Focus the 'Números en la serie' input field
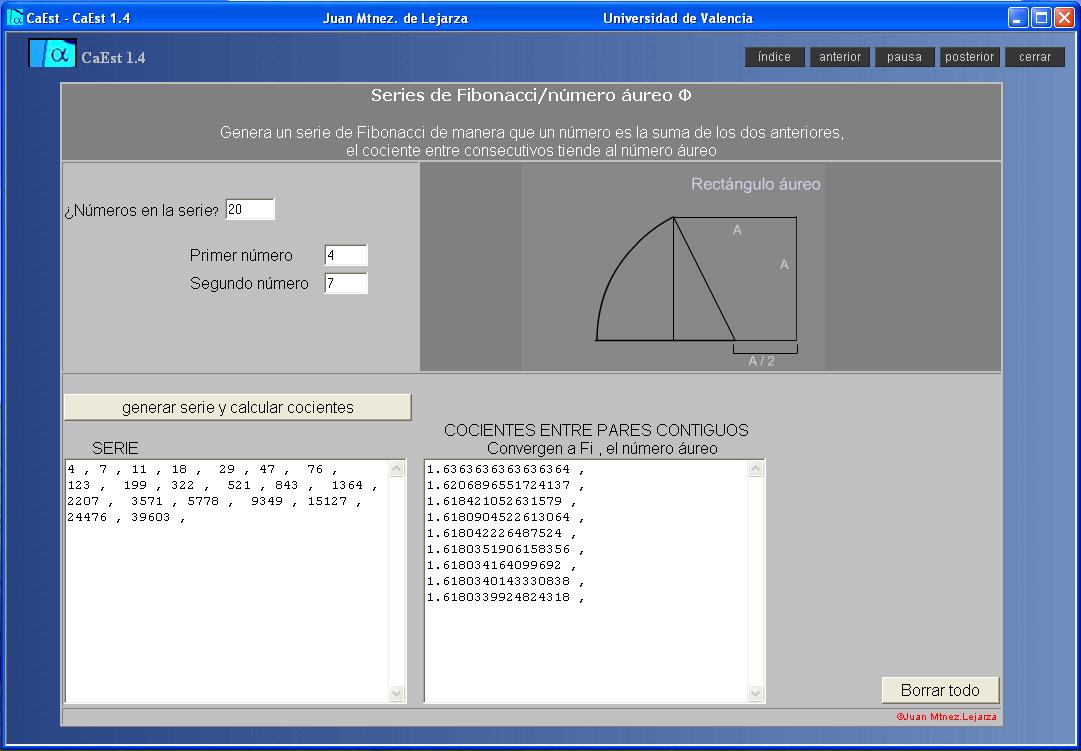Screen dimensions: 1081x751 [x=250, y=210]
